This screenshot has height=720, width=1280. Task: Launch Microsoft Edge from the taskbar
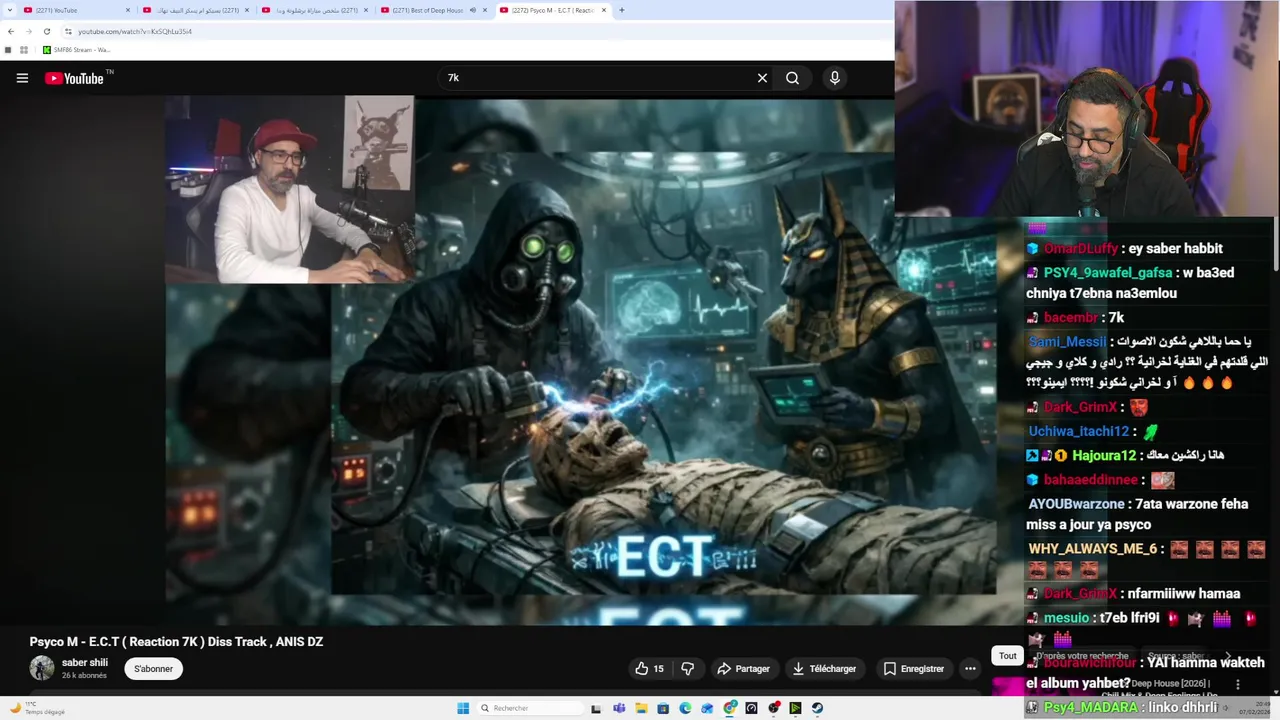point(685,708)
